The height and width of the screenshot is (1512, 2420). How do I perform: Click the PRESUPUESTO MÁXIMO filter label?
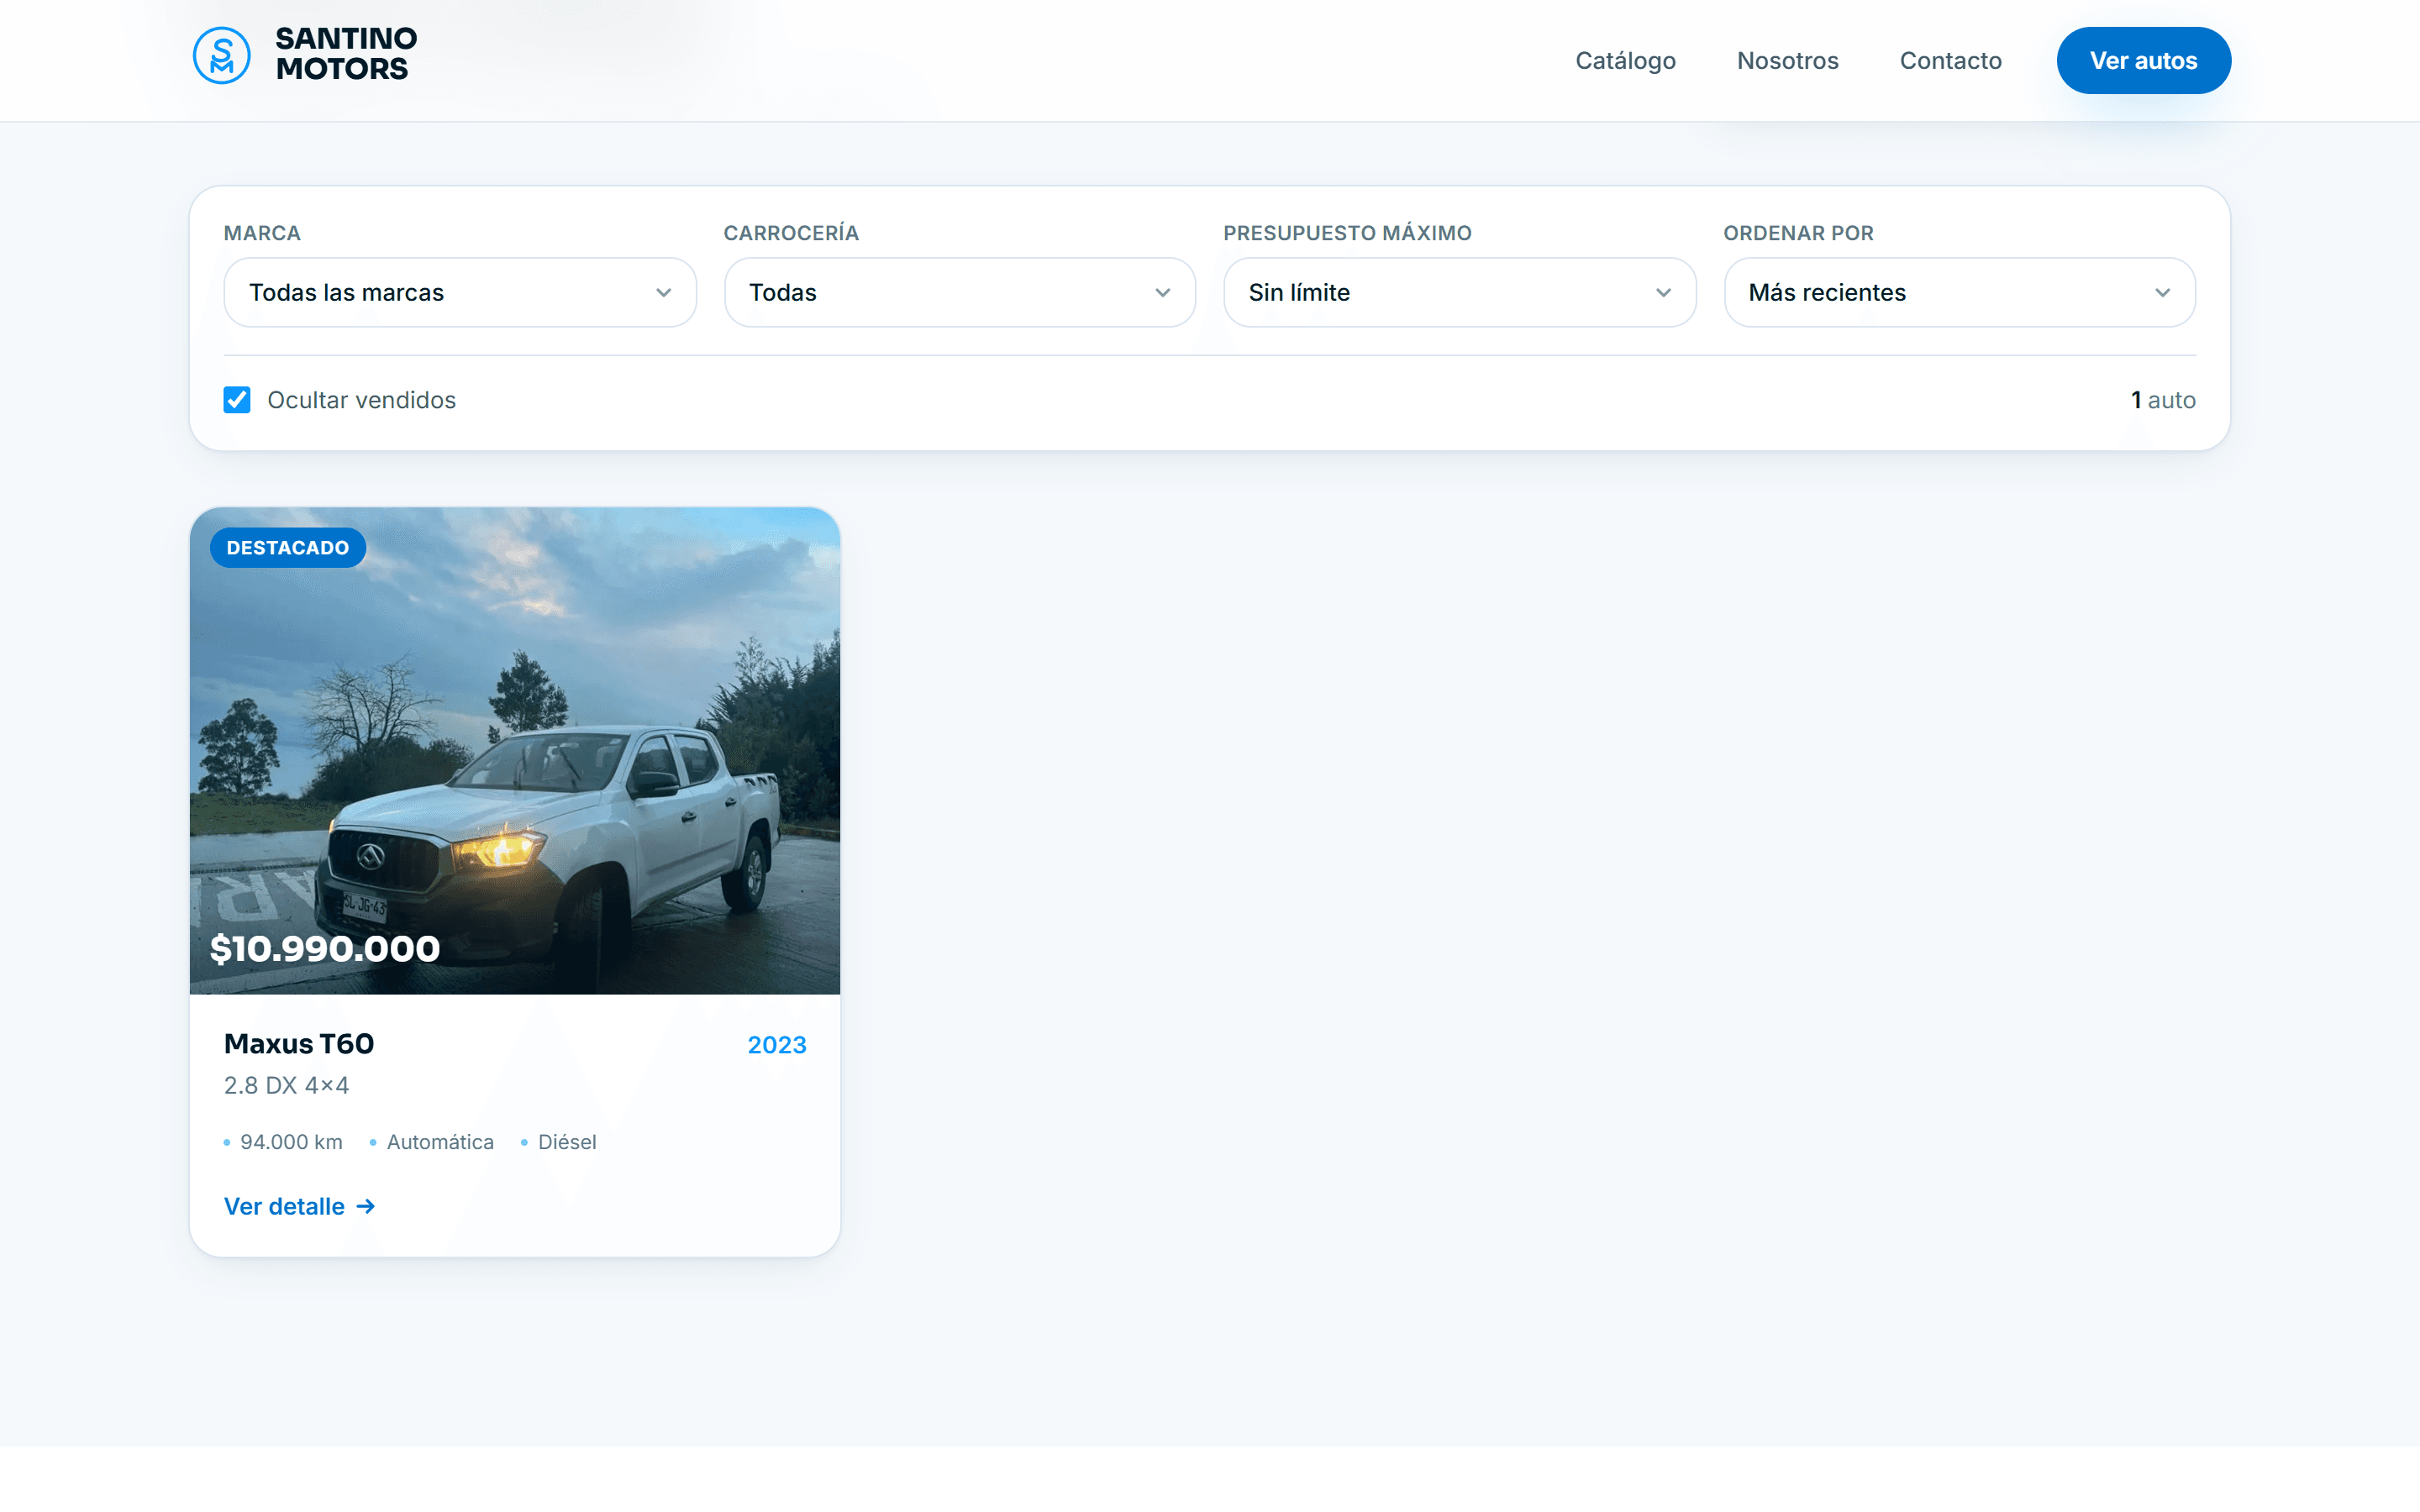coord(1347,233)
